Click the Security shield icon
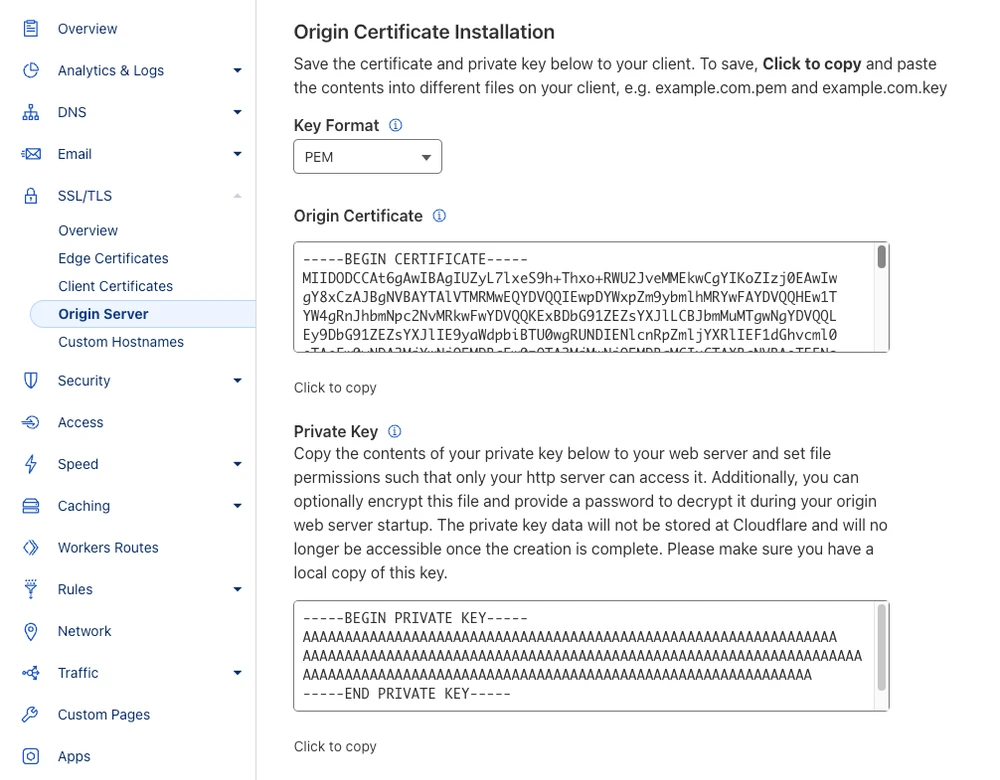1000x780 pixels. (x=31, y=380)
